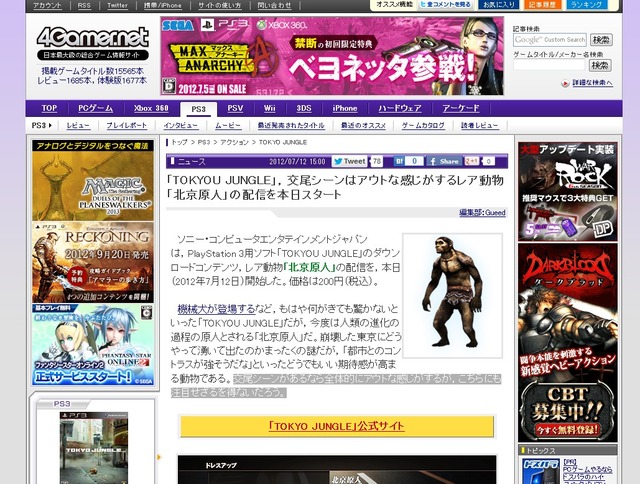The image size is (640, 484).
Task: Click the Facebook Share button
Action: coord(444,161)
